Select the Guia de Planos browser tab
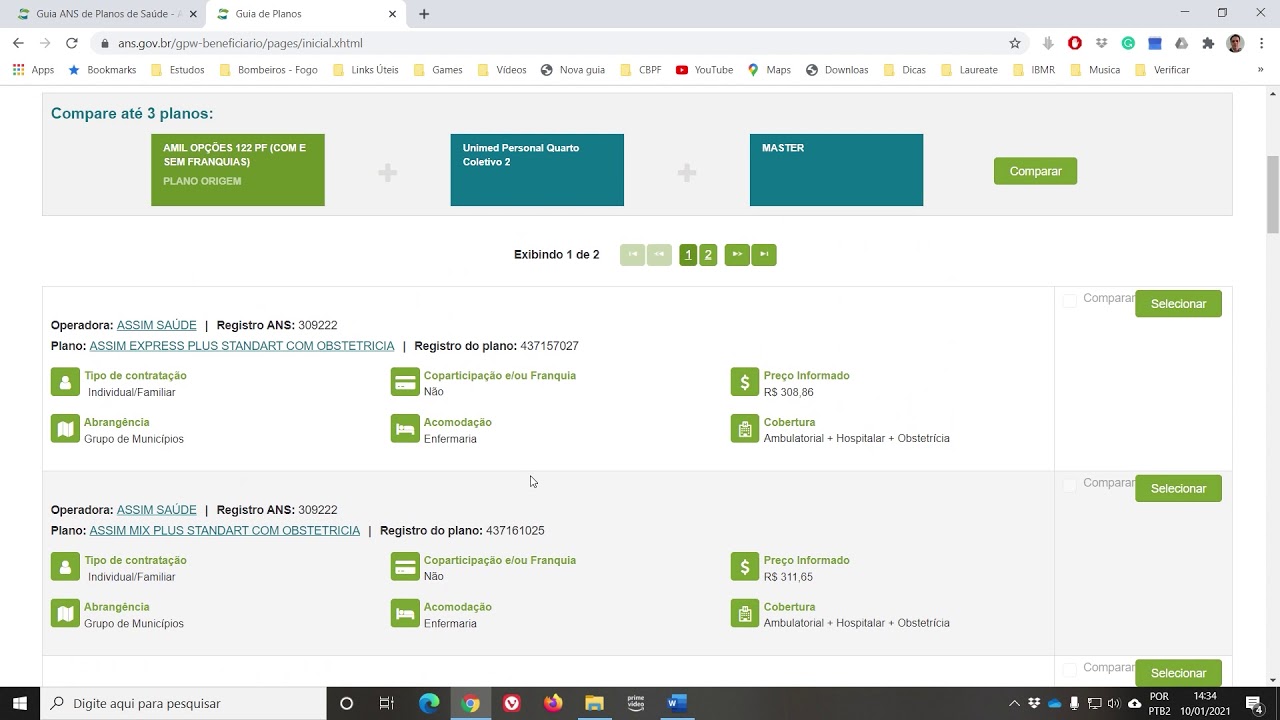 pos(306,14)
